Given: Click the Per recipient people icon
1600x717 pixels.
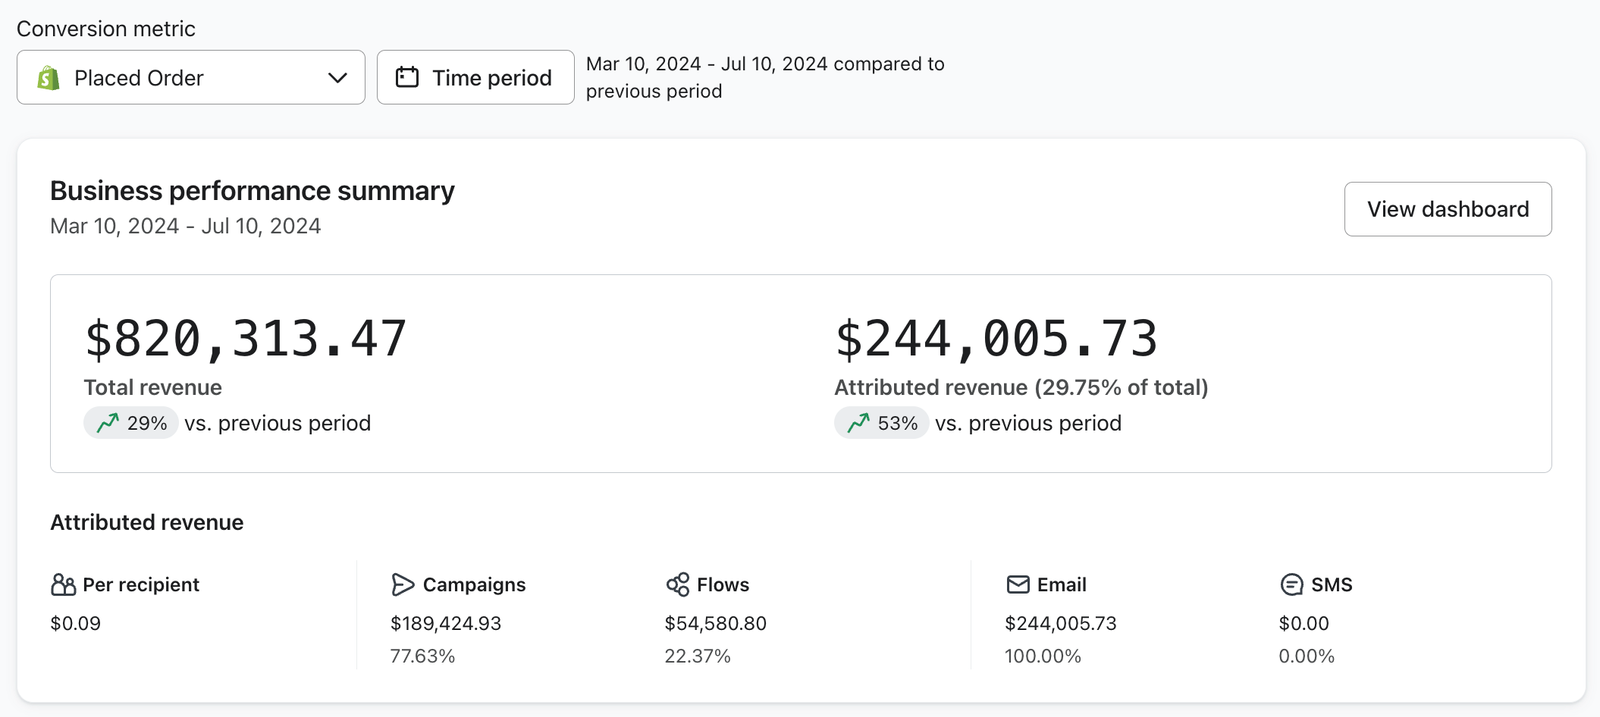Looking at the screenshot, I should [x=63, y=585].
